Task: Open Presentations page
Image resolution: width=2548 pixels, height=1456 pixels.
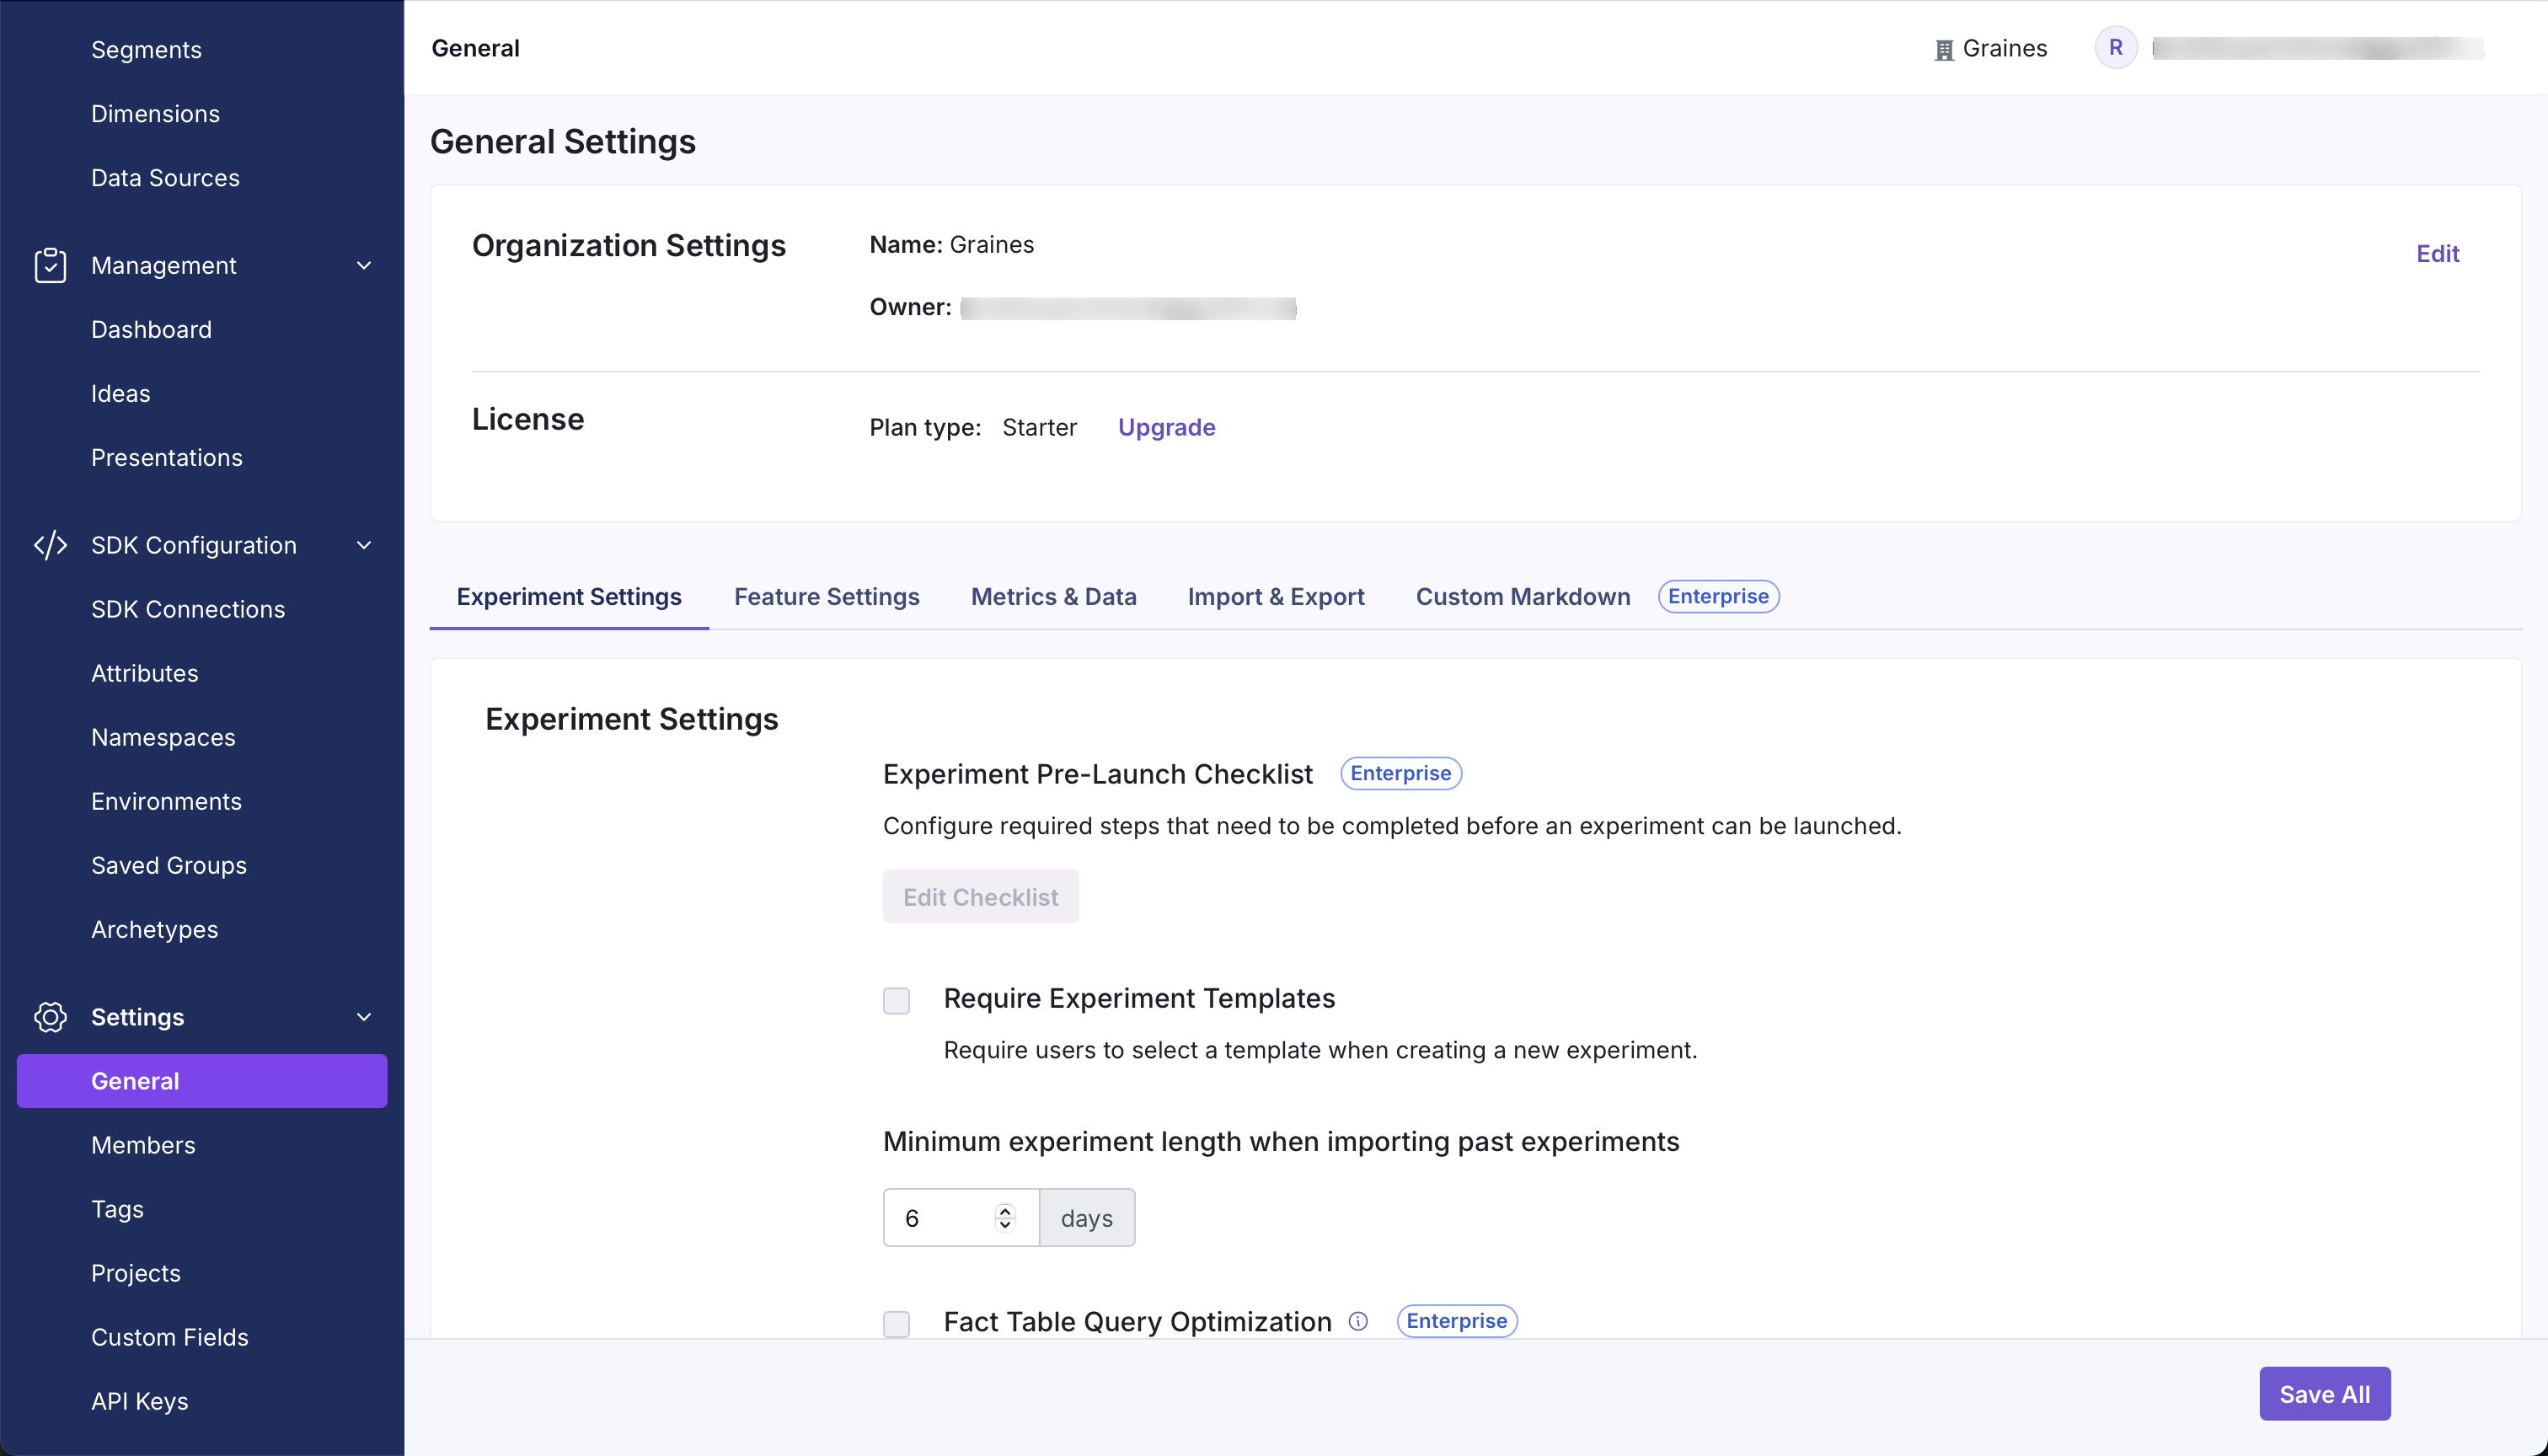Action: [166, 458]
